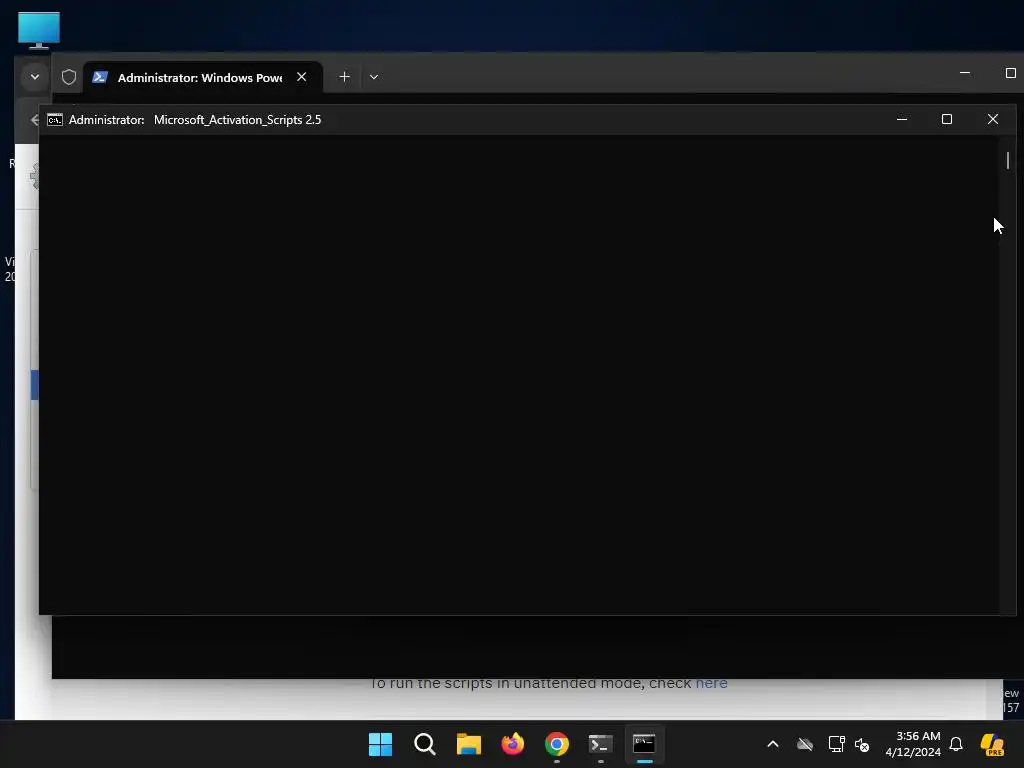Screen dimensions: 1024x768
Task: Open the Copilot preview icon
Action: click(x=992, y=744)
